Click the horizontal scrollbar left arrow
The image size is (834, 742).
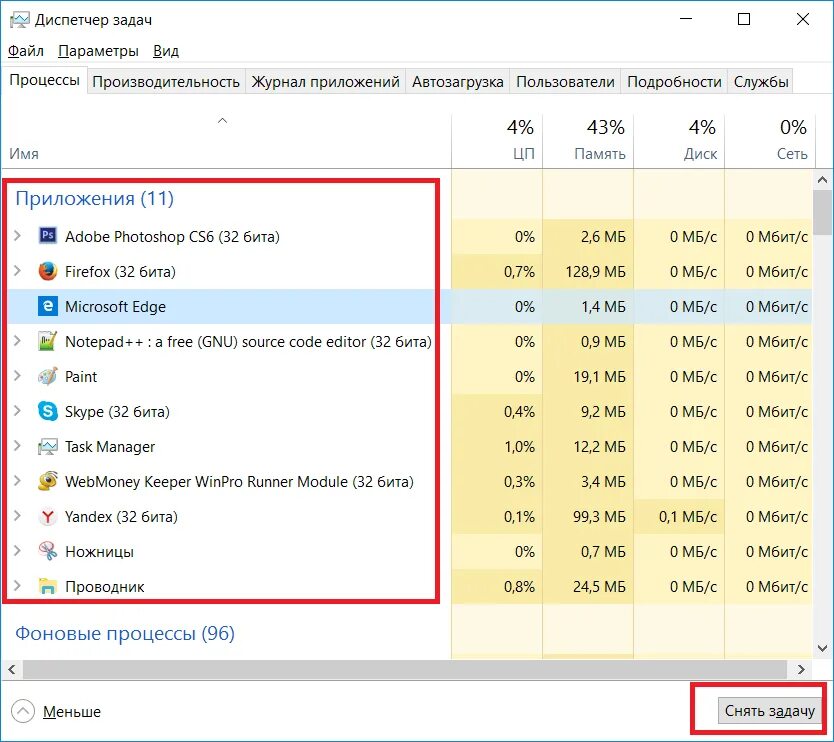point(12,670)
